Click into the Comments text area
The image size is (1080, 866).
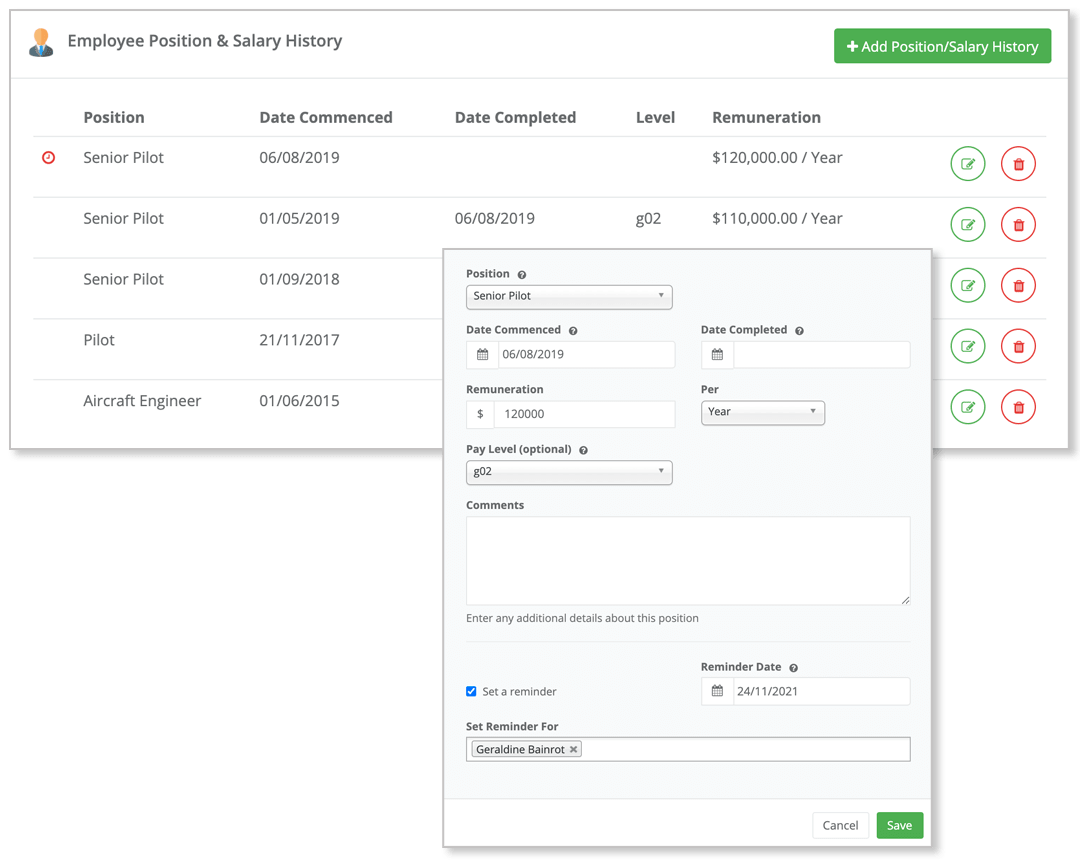point(688,560)
